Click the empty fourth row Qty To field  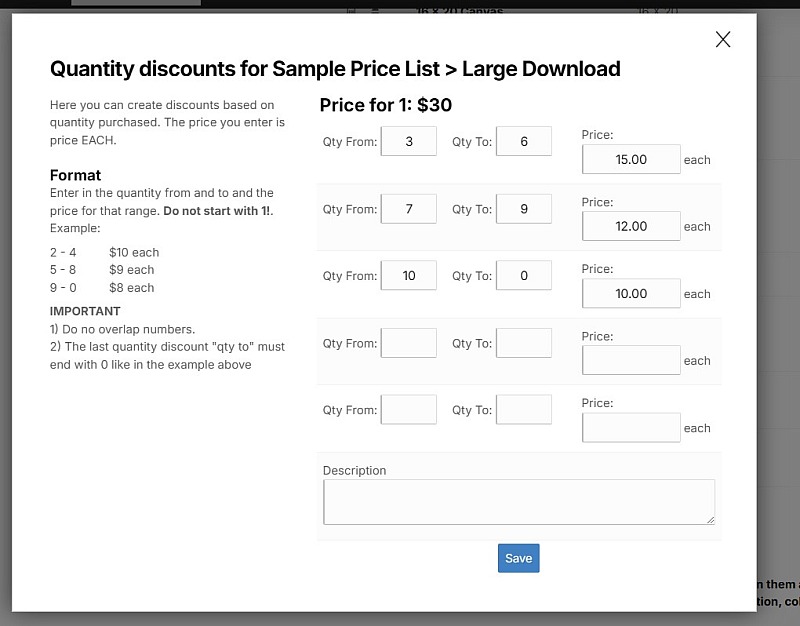coord(524,343)
